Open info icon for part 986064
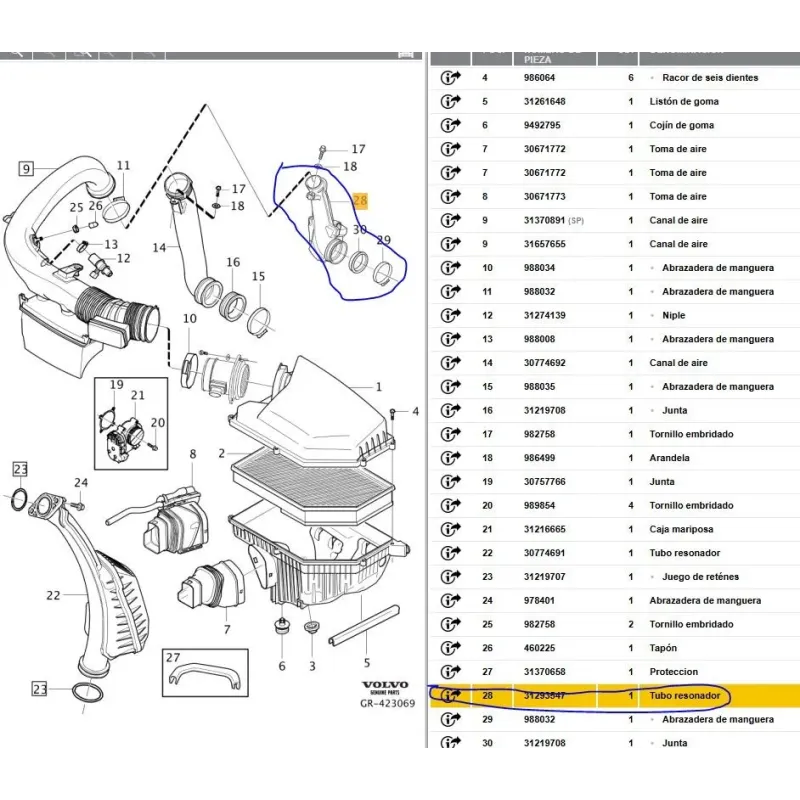The image size is (800, 800). (x=449, y=77)
